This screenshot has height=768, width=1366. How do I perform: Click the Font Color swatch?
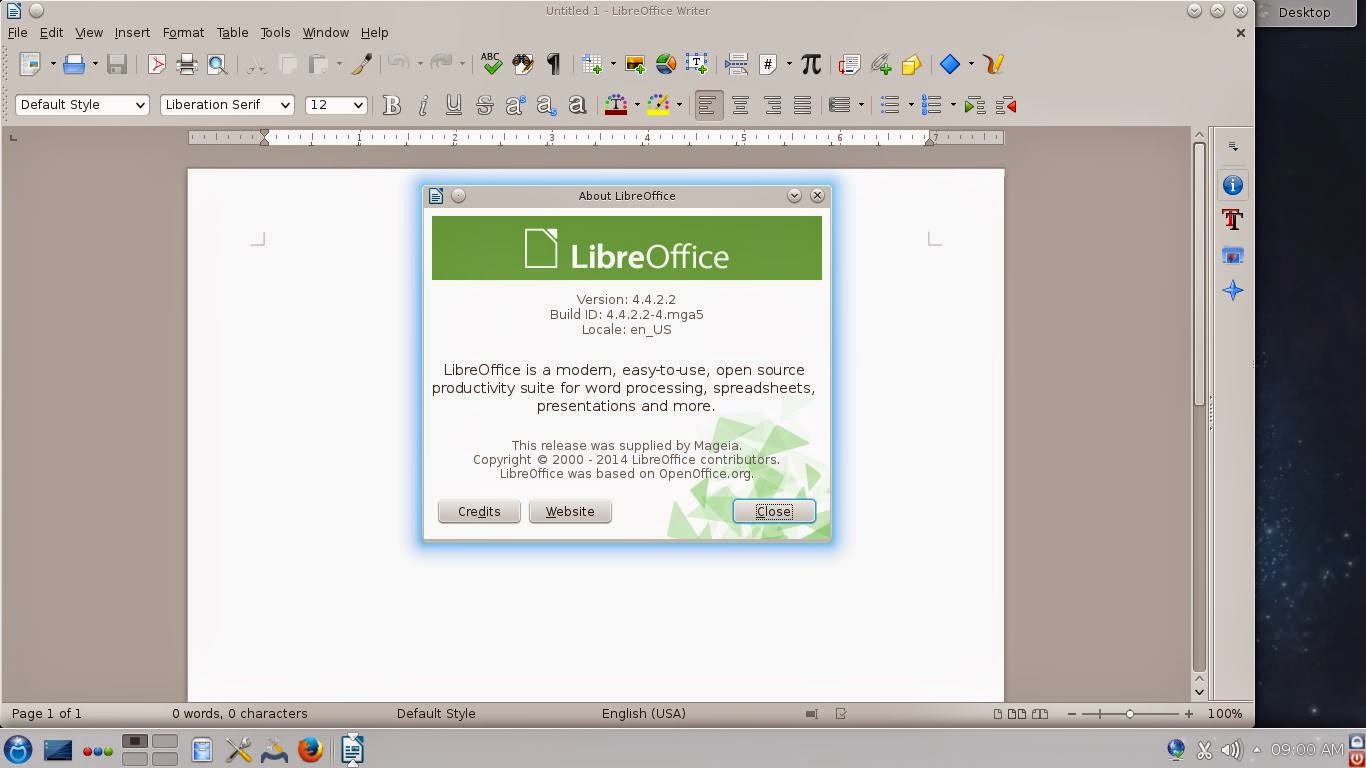pyautogui.click(x=616, y=105)
